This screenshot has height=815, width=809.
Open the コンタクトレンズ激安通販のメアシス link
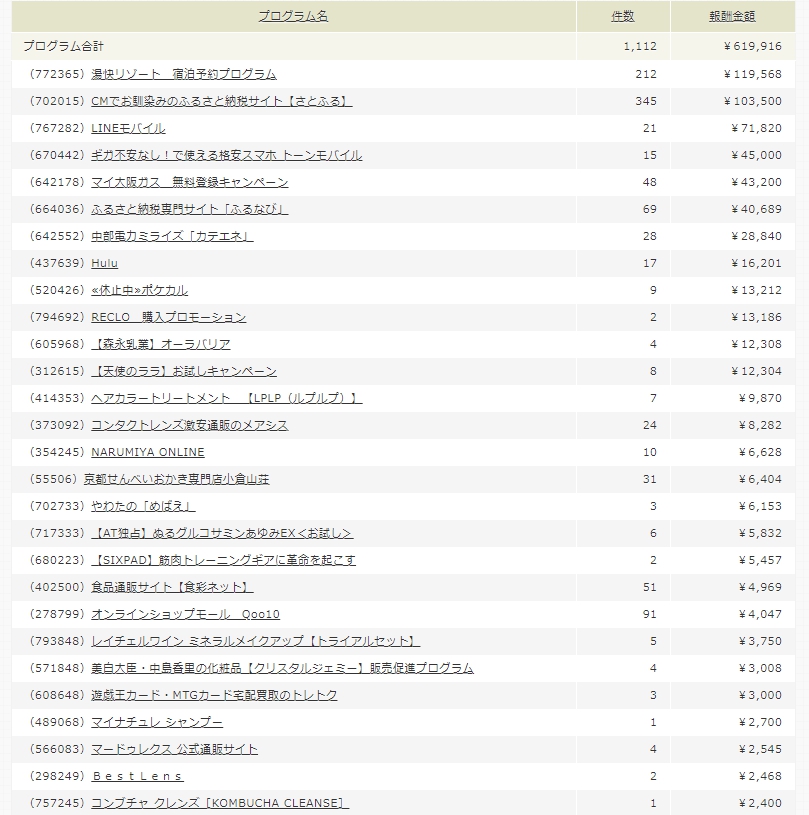pyautogui.click(x=189, y=426)
